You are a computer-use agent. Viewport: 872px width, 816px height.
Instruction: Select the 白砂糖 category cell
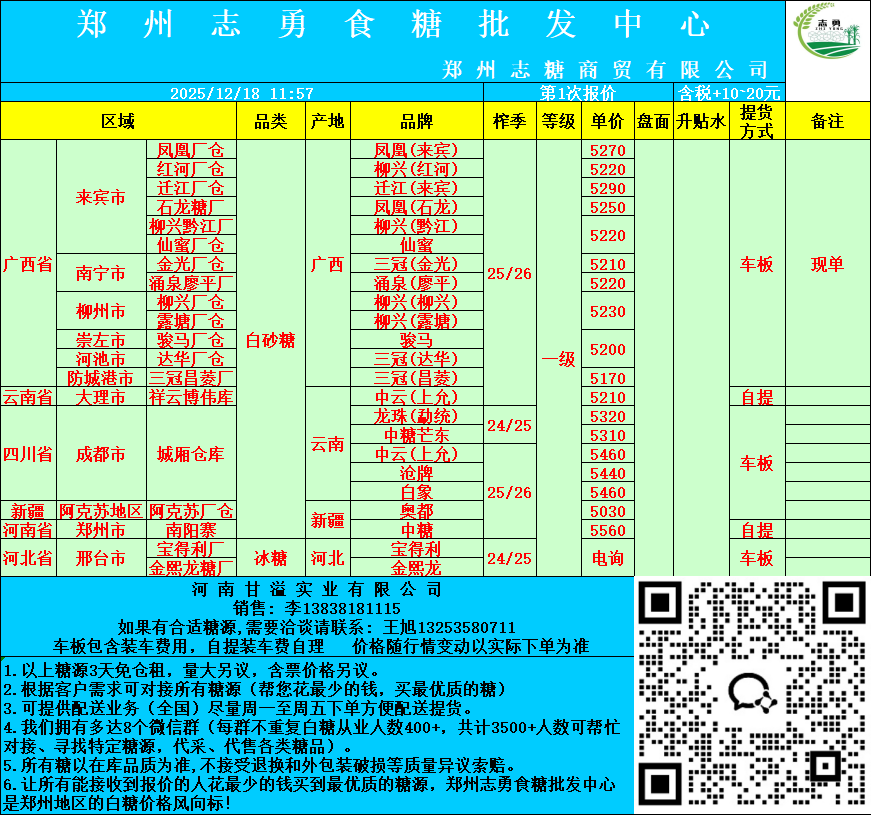coord(271,340)
